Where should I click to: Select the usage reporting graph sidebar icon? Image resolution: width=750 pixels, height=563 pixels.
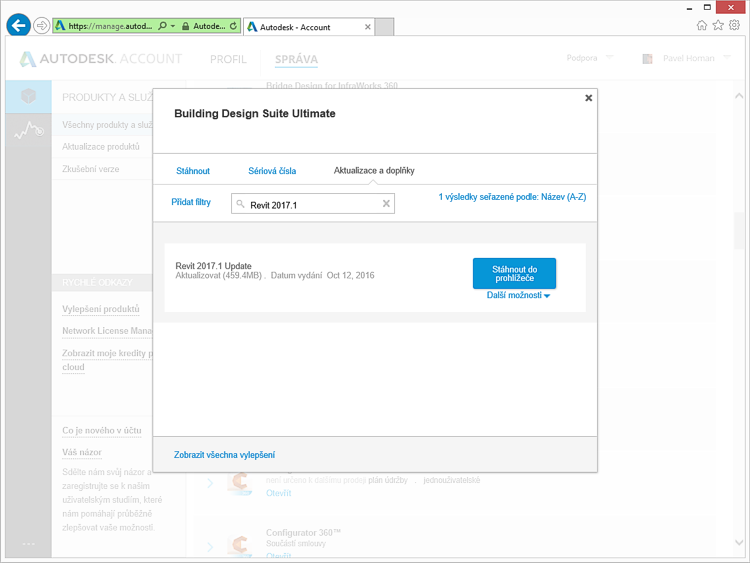[29, 130]
